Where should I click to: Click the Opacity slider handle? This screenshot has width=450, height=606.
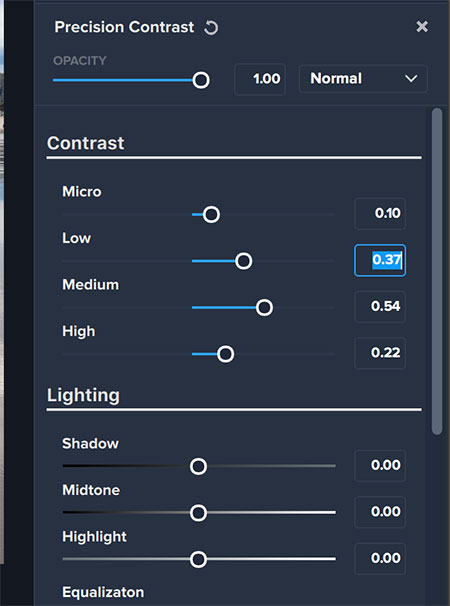(201, 80)
